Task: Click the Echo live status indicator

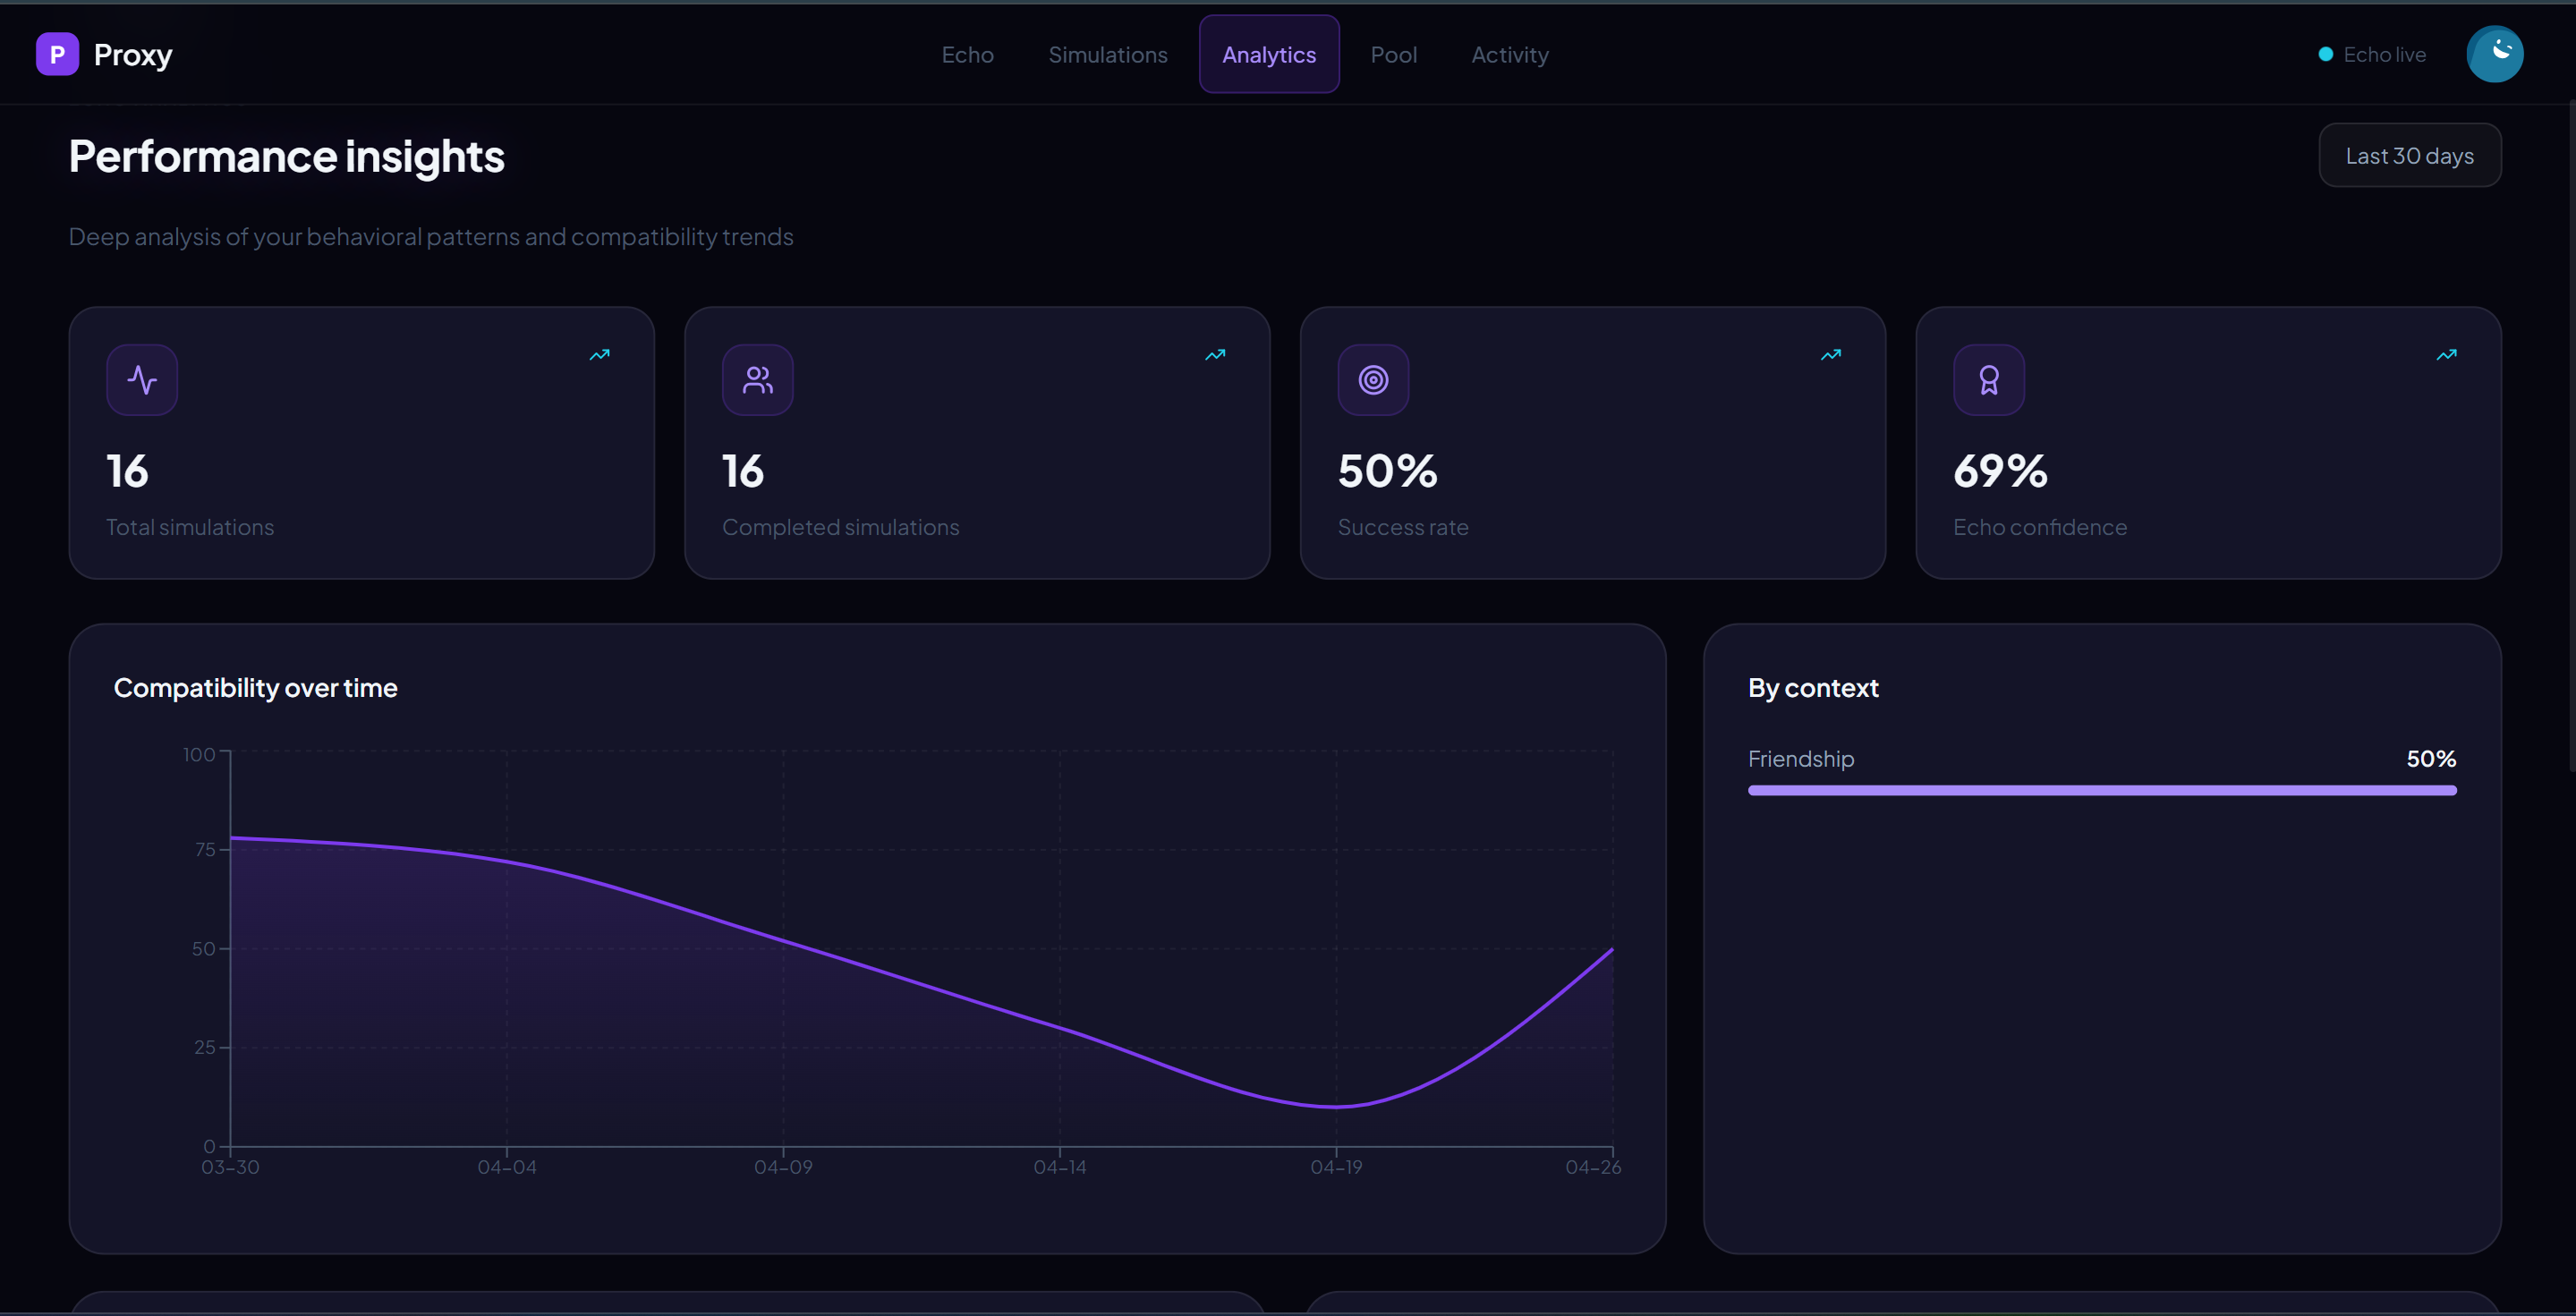Action: 2372,55
